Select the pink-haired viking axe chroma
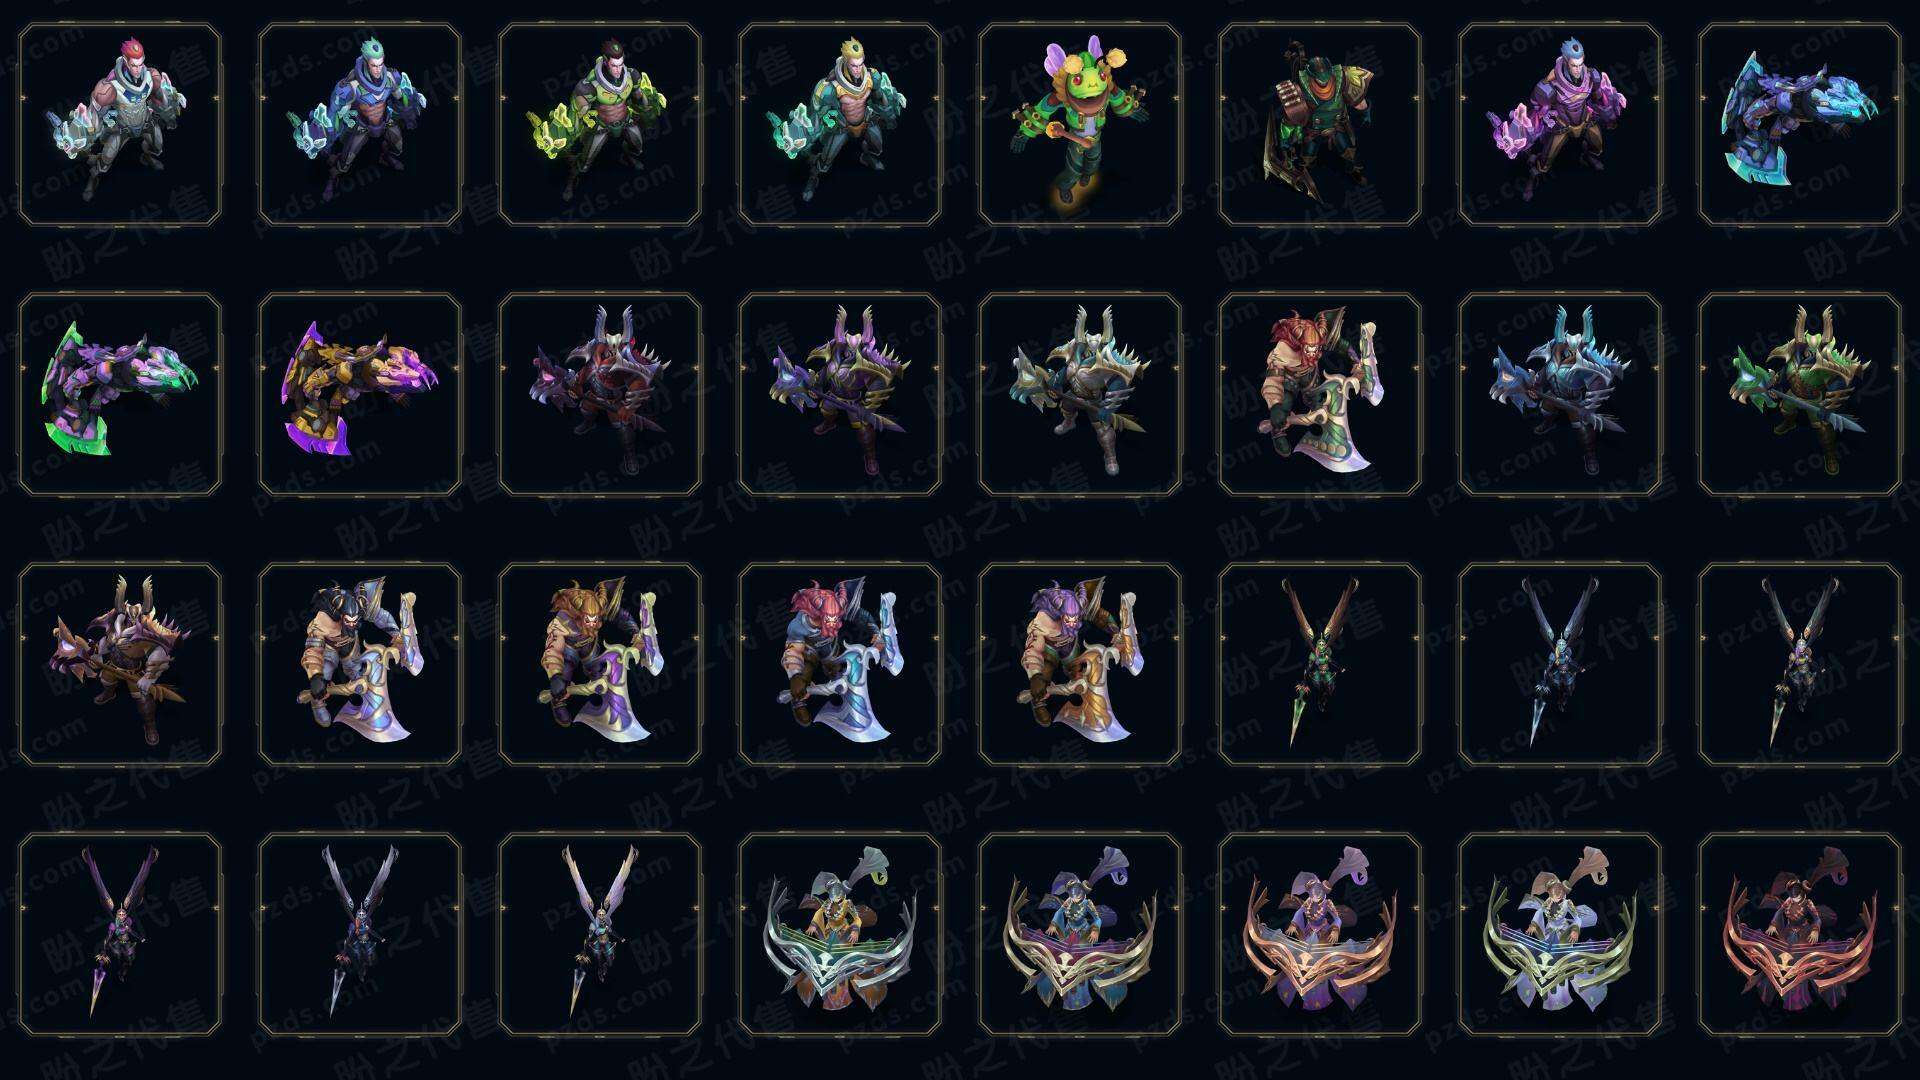Viewport: 1920px width, 1080px height. (840, 664)
